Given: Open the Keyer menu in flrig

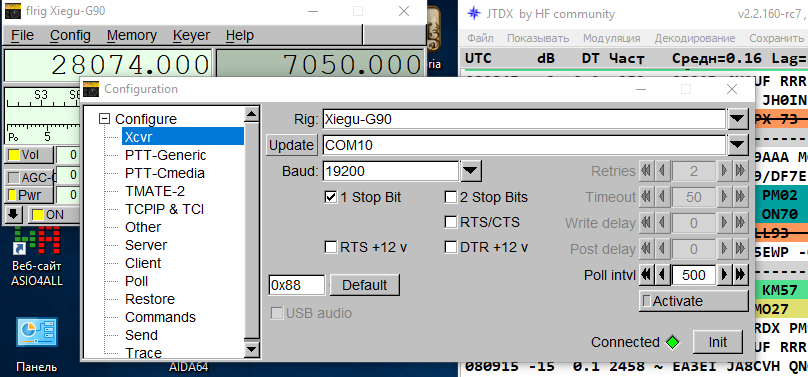Looking at the screenshot, I should tap(191, 36).
